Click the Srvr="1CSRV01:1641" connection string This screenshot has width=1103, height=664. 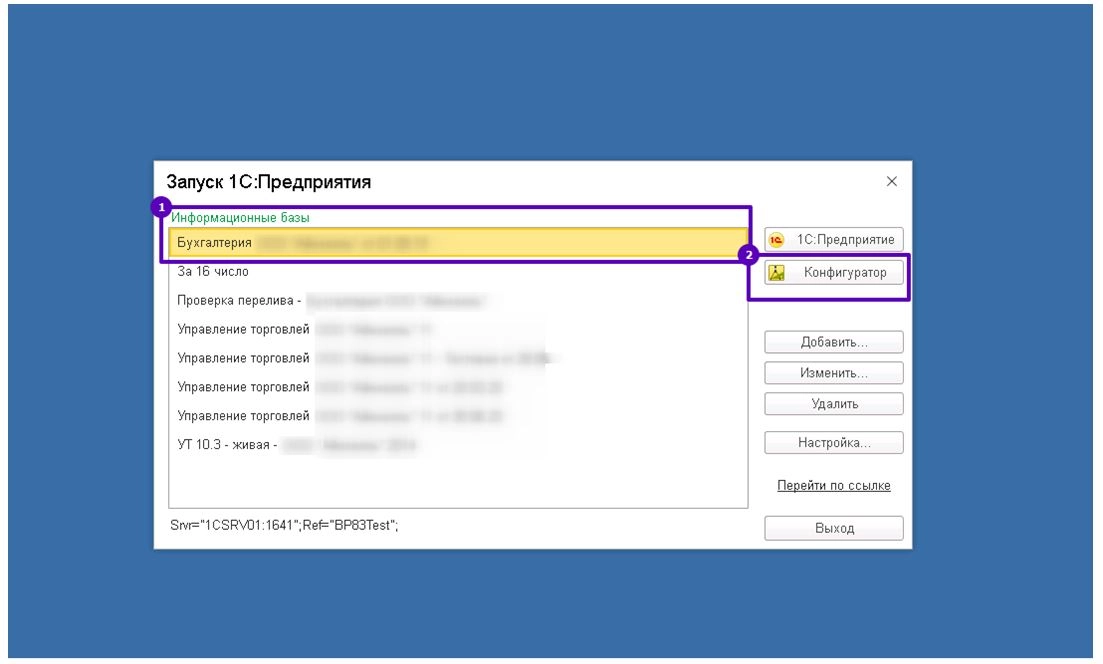click(x=284, y=525)
